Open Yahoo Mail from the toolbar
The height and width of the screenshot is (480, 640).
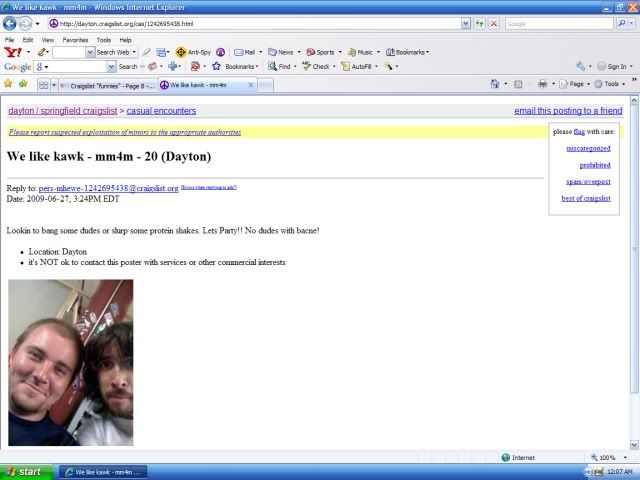pos(244,52)
